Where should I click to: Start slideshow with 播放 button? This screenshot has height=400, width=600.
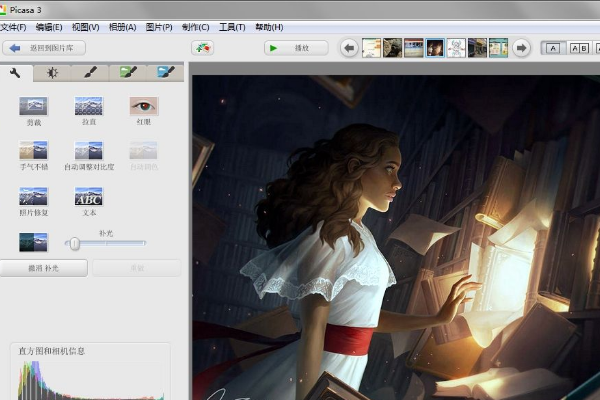[x=296, y=48]
